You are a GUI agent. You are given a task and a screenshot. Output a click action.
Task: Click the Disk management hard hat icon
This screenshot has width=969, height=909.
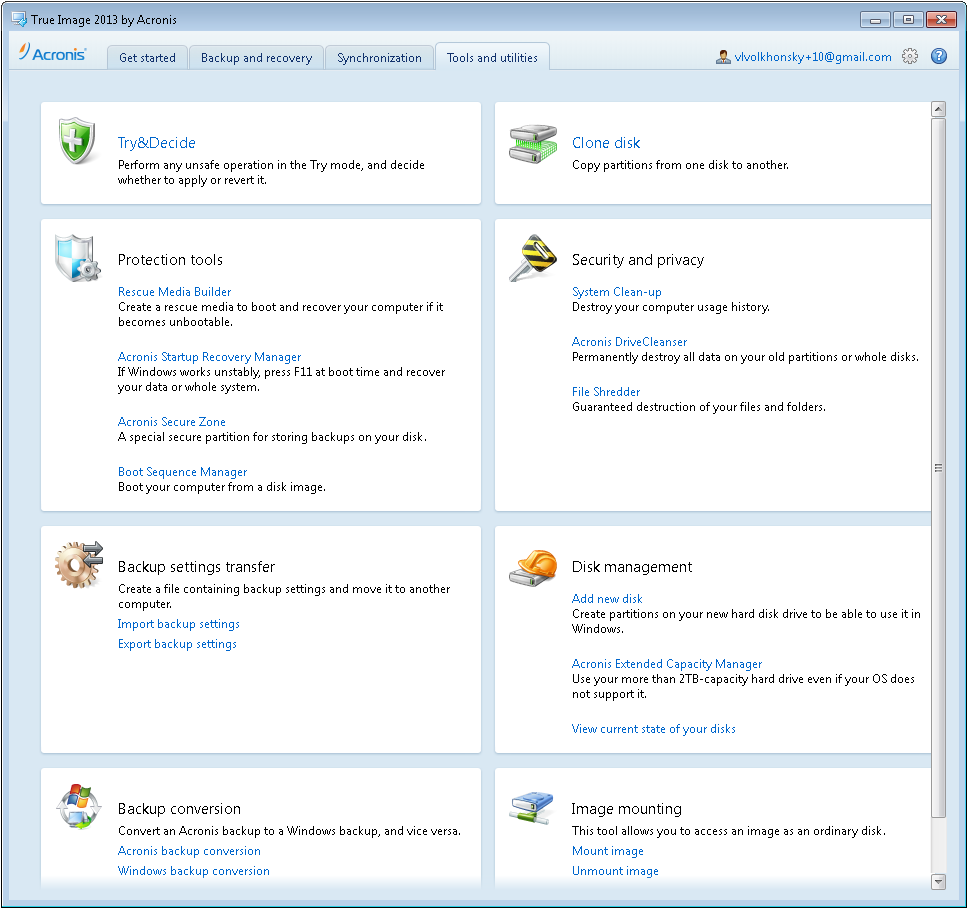533,567
